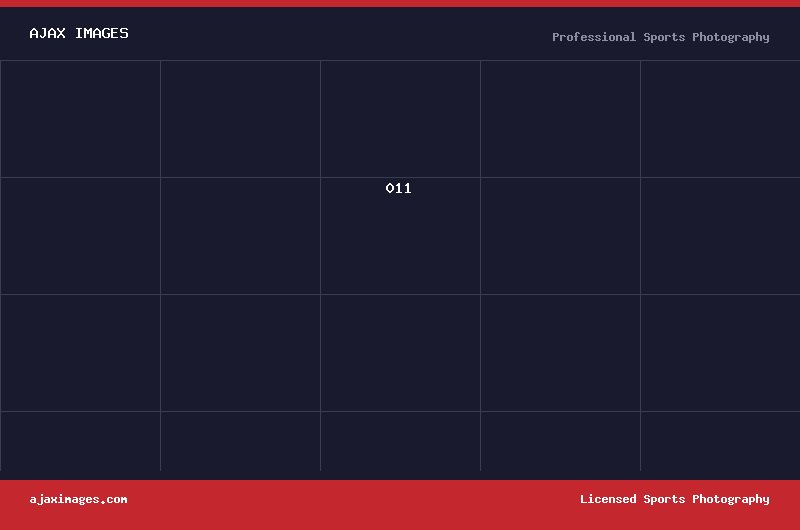Select the 011 counter label
This screenshot has height=530, width=800.
click(398, 188)
